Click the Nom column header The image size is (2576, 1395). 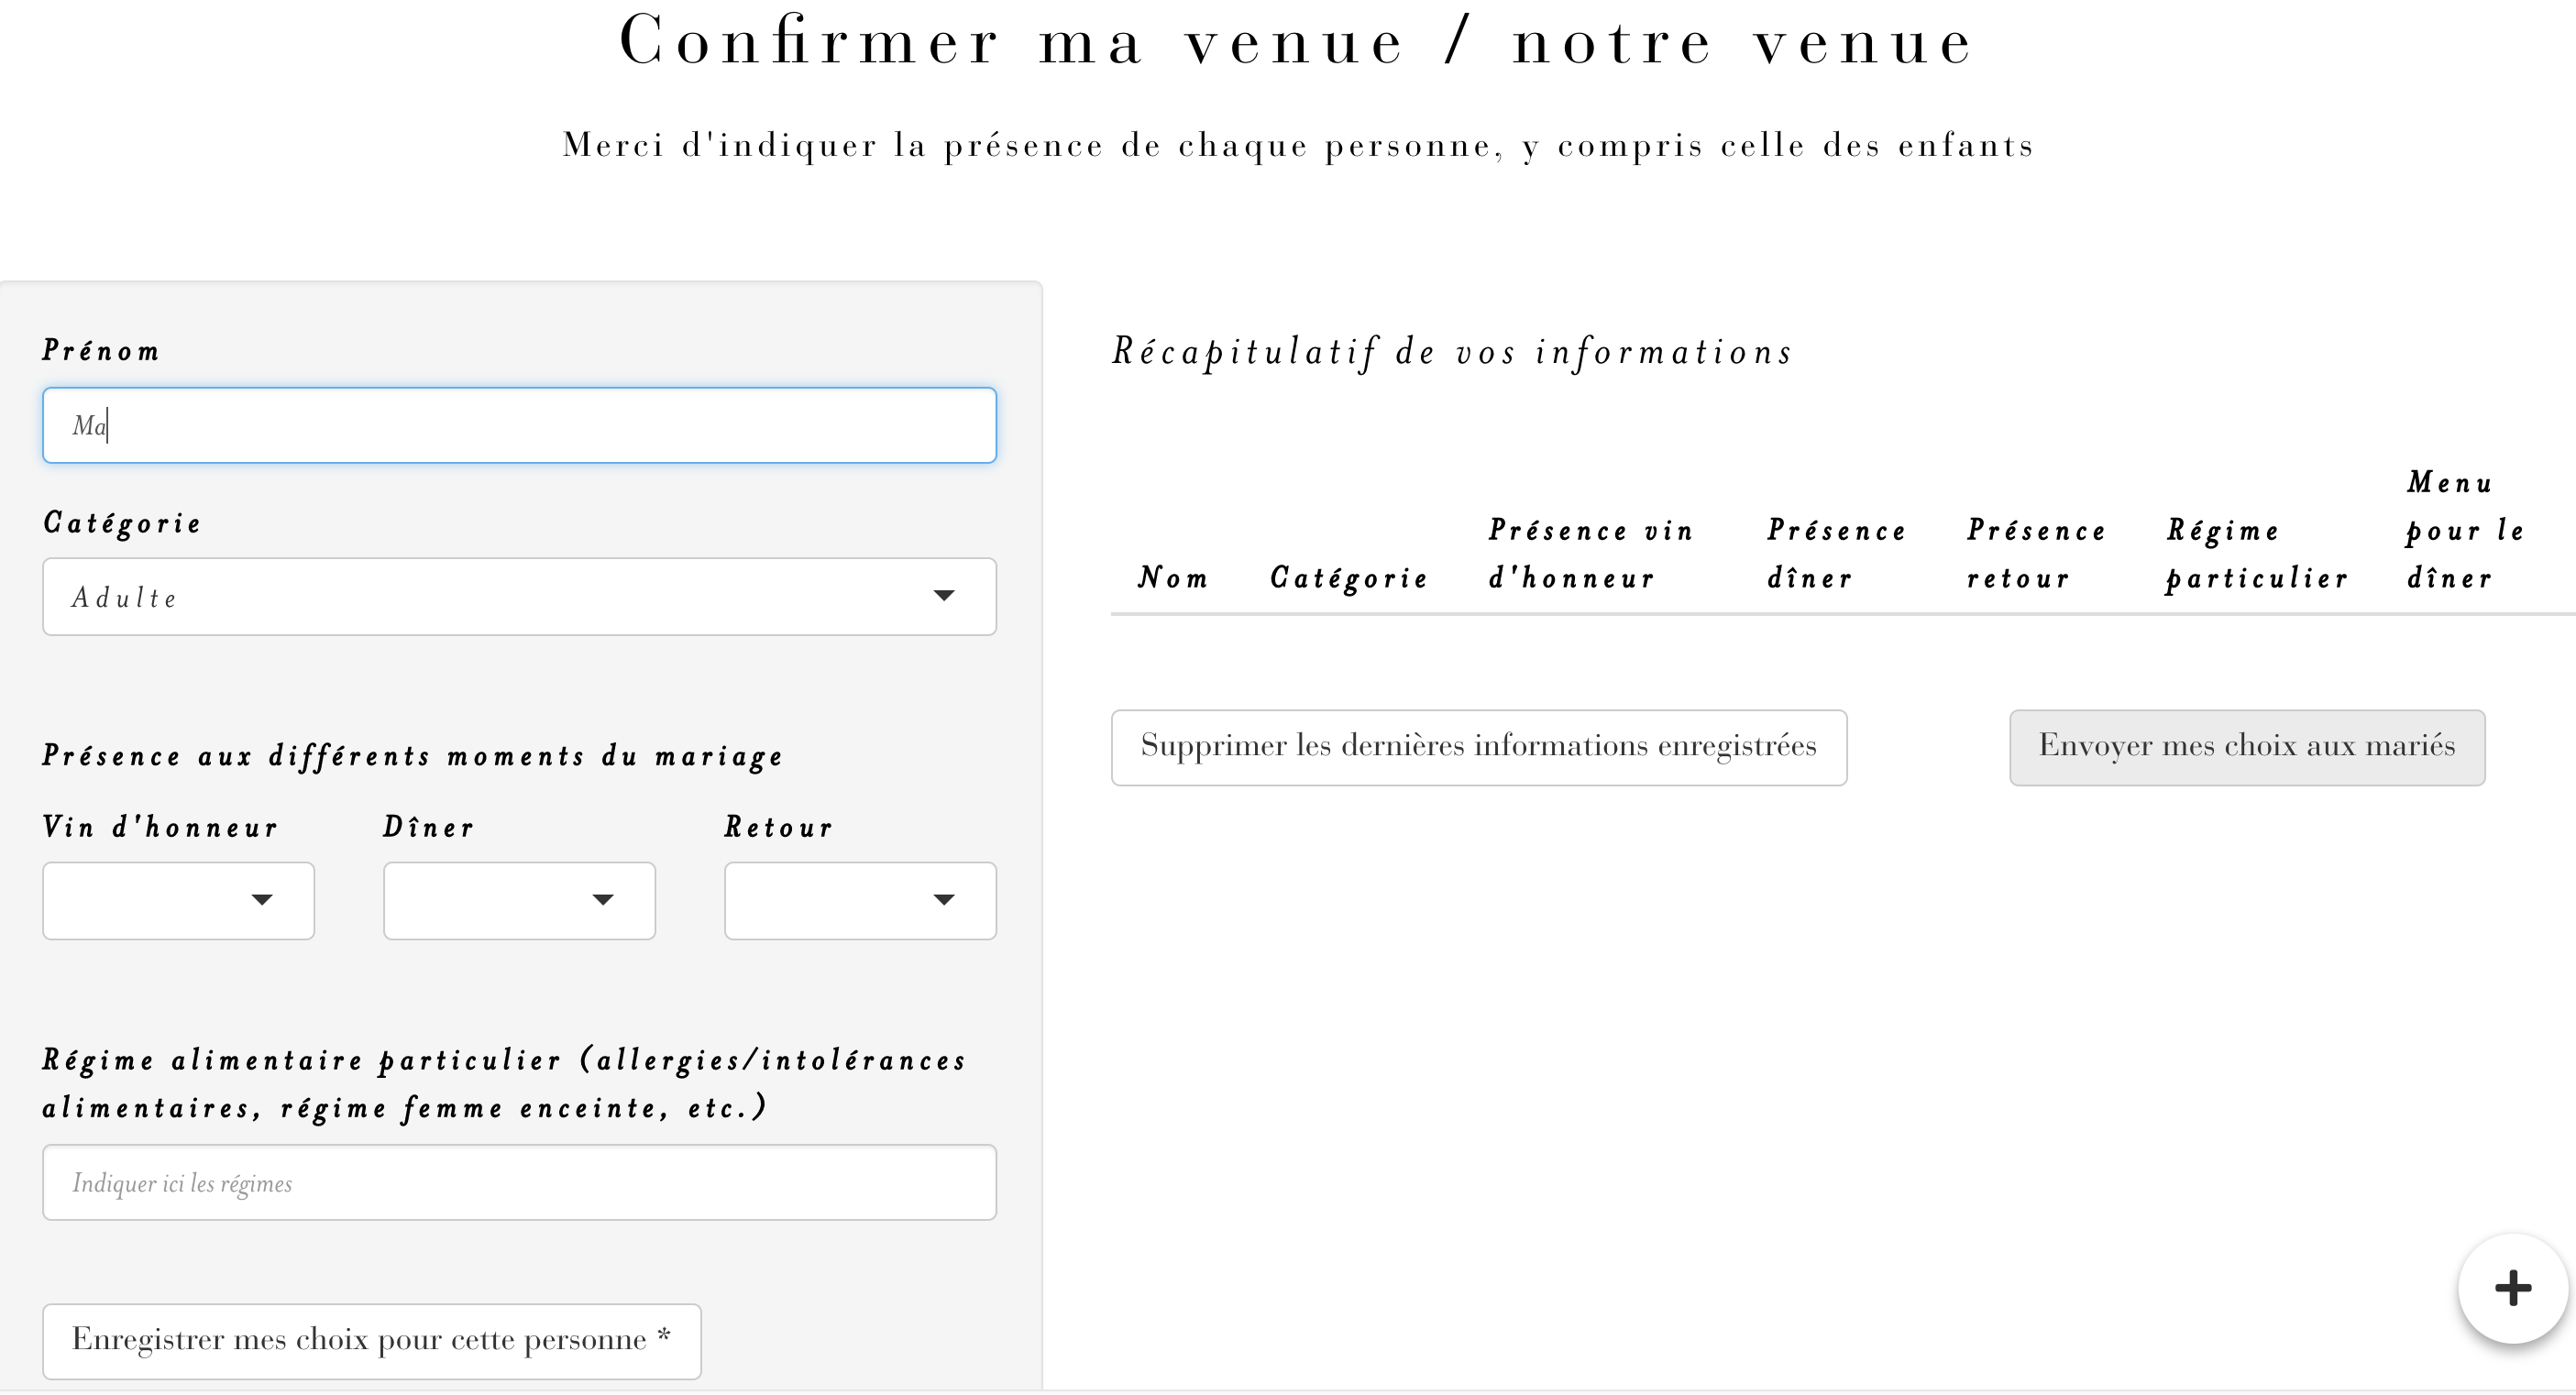pyautogui.click(x=1173, y=578)
